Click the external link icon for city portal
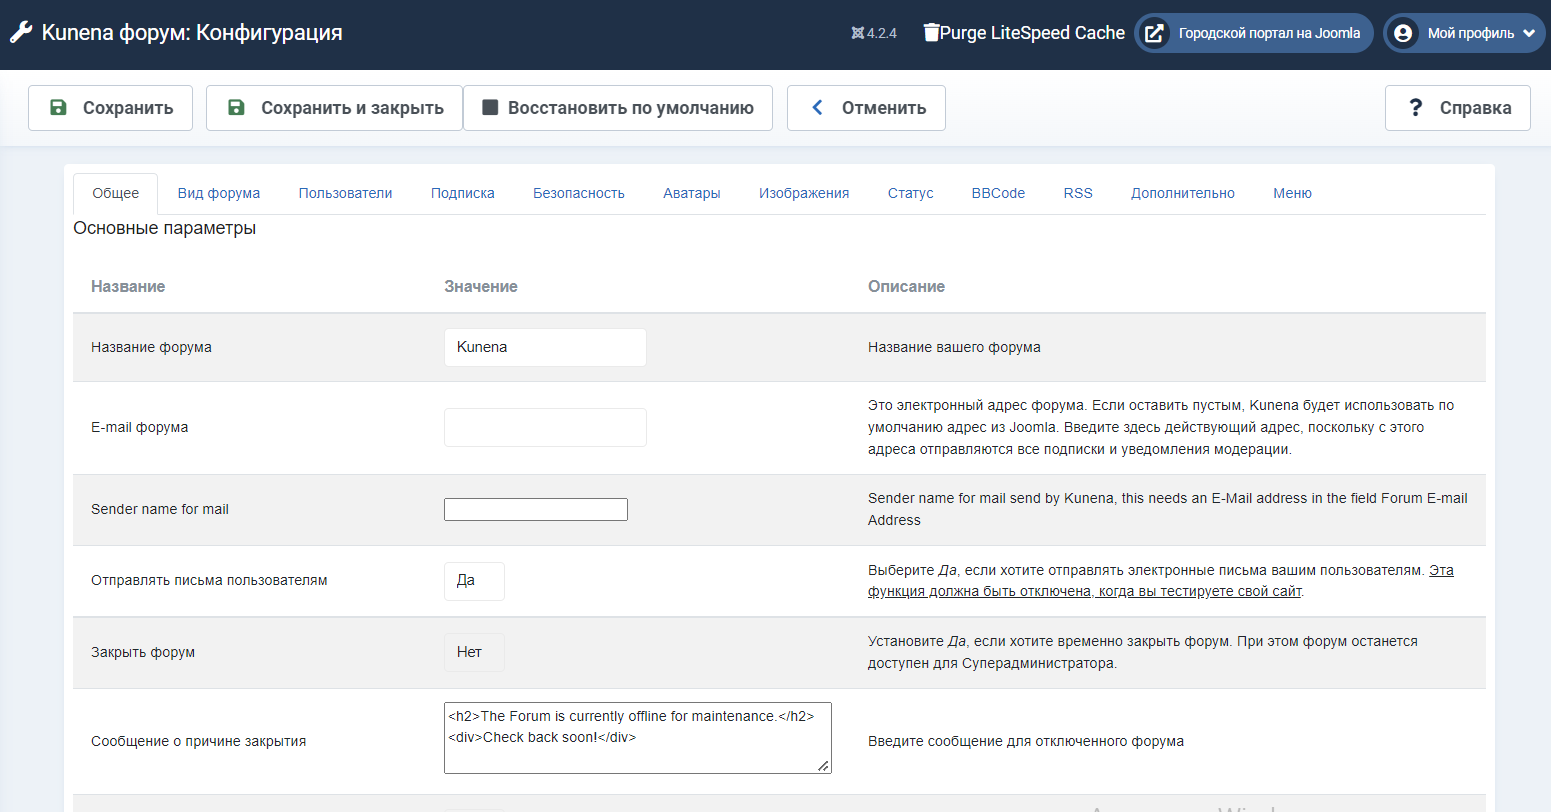The height and width of the screenshot is (812, 1551). [x=1154, y=33]
